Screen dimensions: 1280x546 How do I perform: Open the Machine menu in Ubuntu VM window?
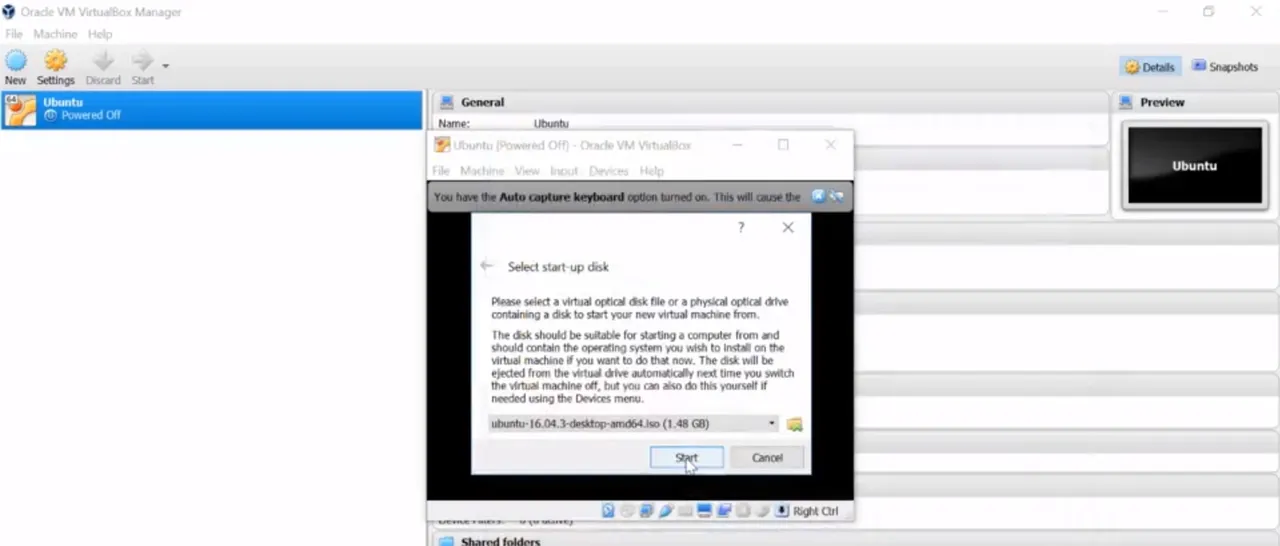(x=482, y=171)
